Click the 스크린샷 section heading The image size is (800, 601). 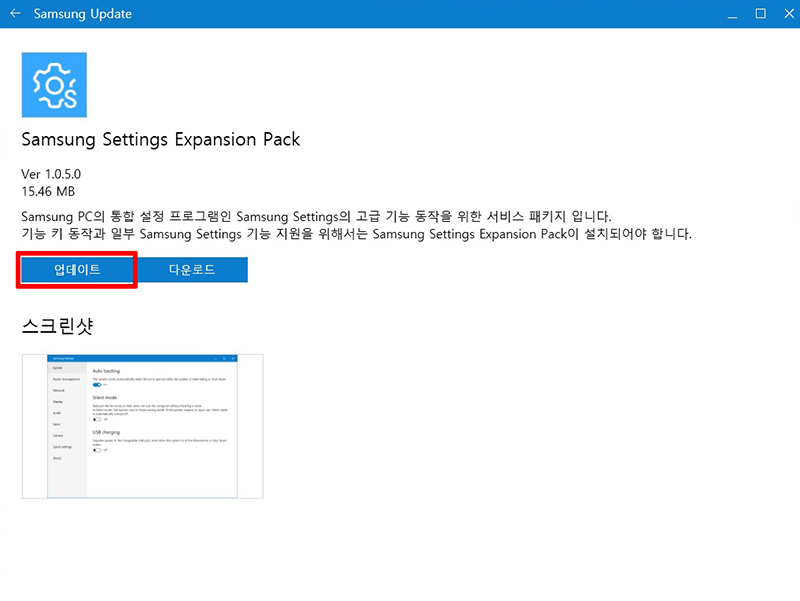click(57, 325)
